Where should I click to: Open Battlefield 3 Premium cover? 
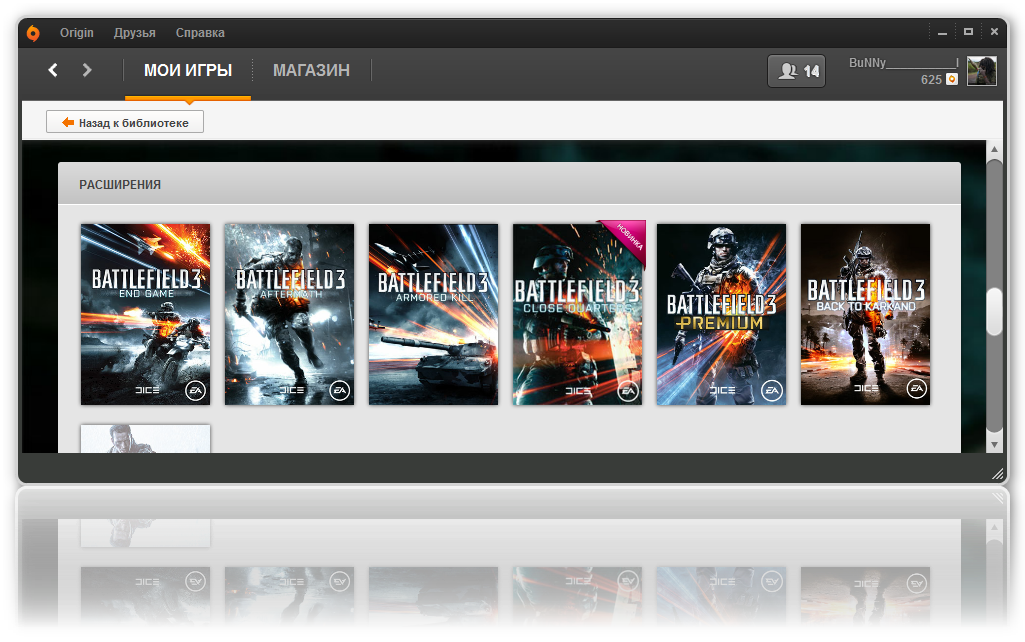pyautogui.click(x=722, y=314)
